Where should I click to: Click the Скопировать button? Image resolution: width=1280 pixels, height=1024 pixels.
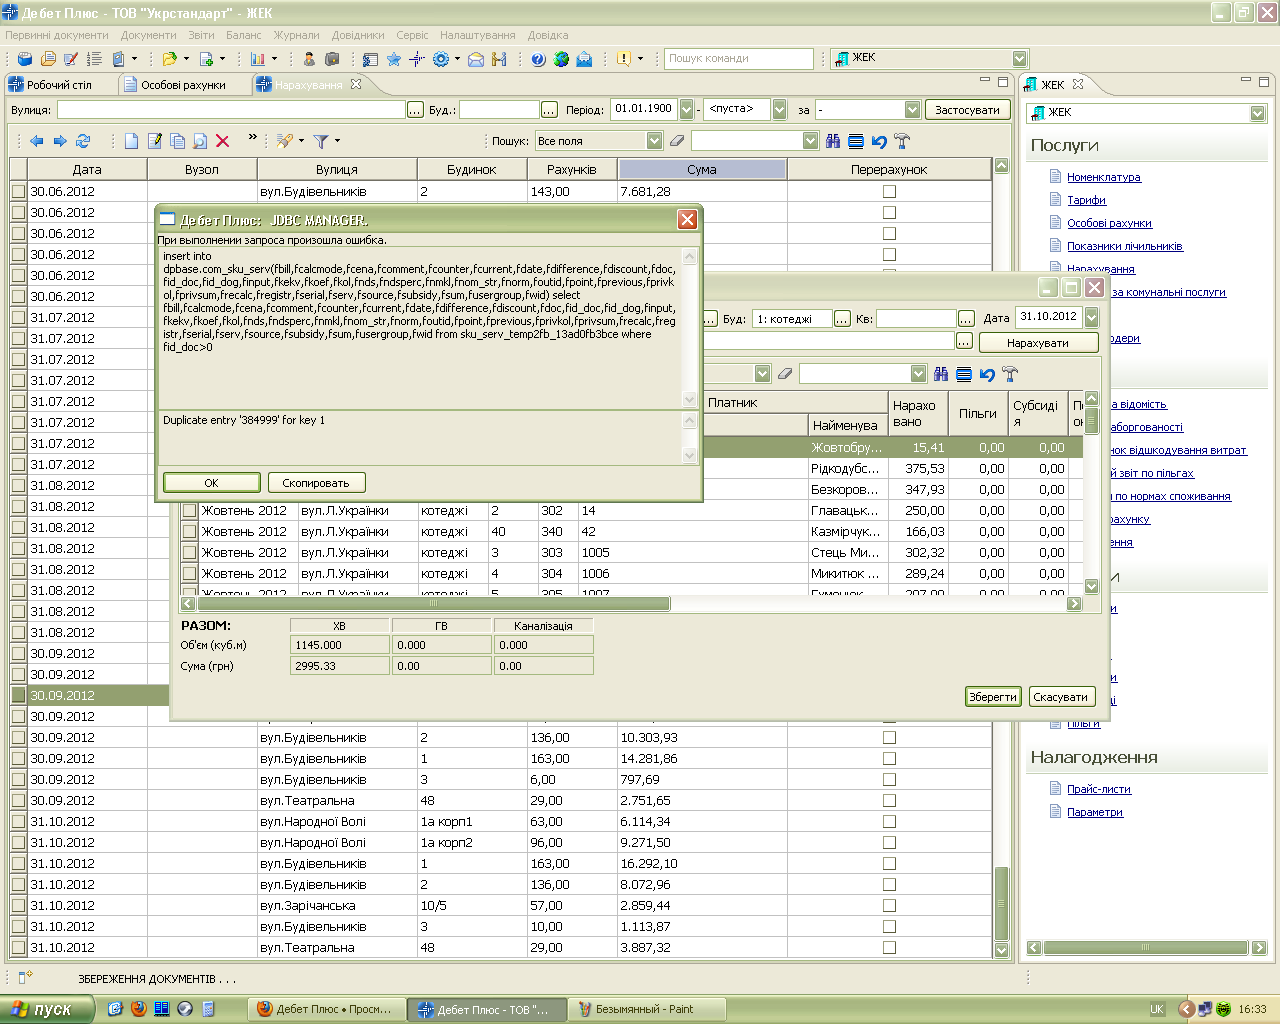pos(316,483)
